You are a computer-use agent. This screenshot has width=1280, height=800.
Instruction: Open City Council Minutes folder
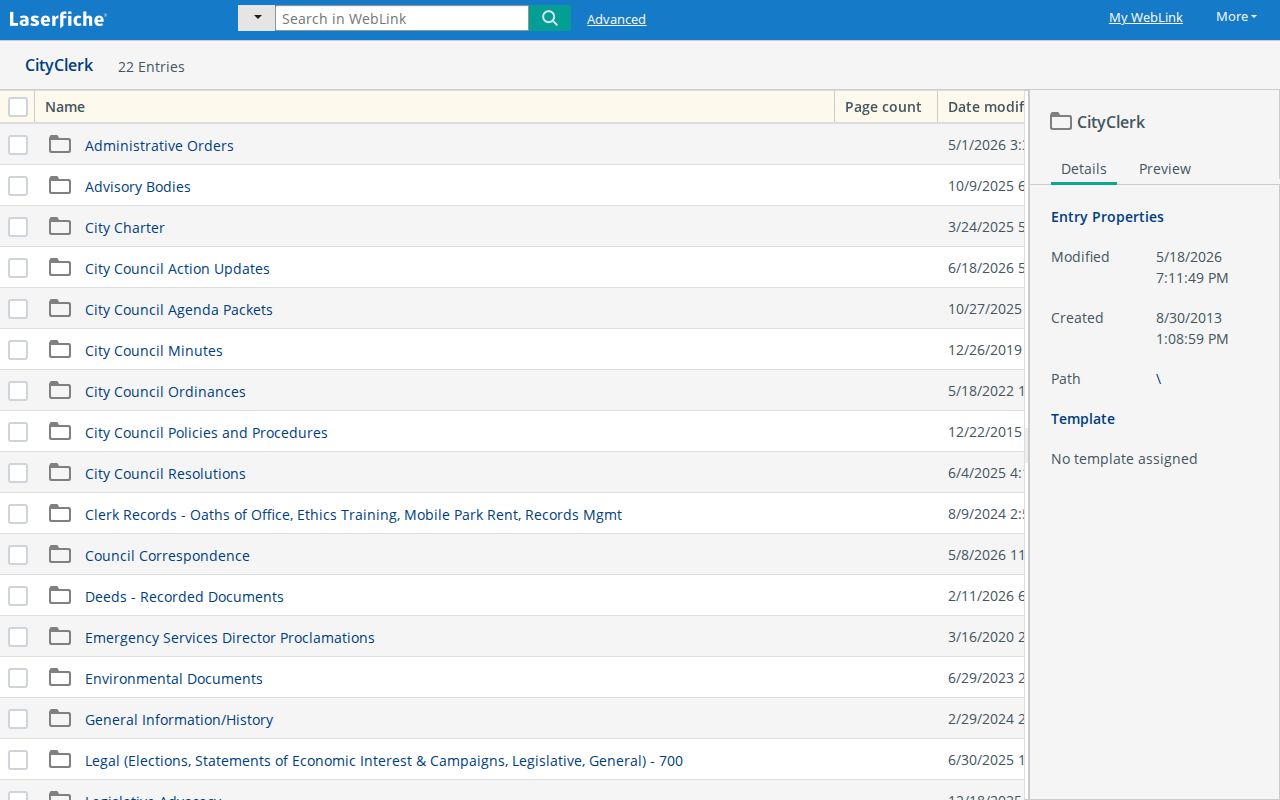154,351
